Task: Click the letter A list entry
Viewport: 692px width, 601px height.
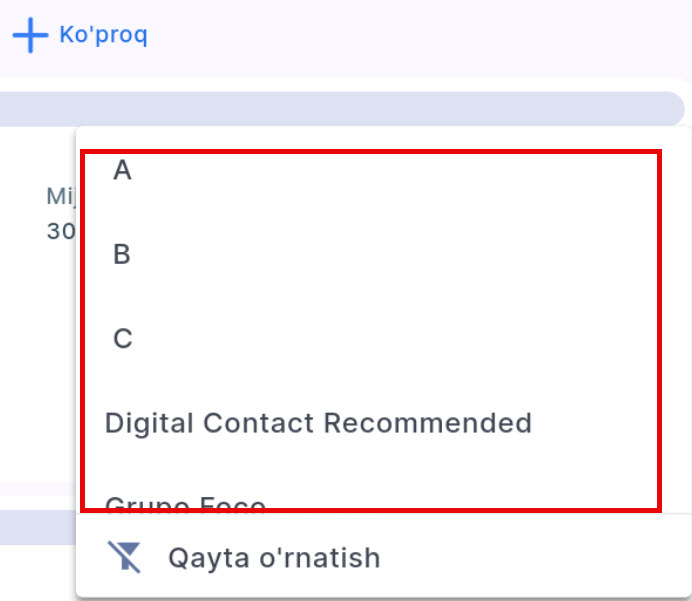Action: tap(122, 171)
